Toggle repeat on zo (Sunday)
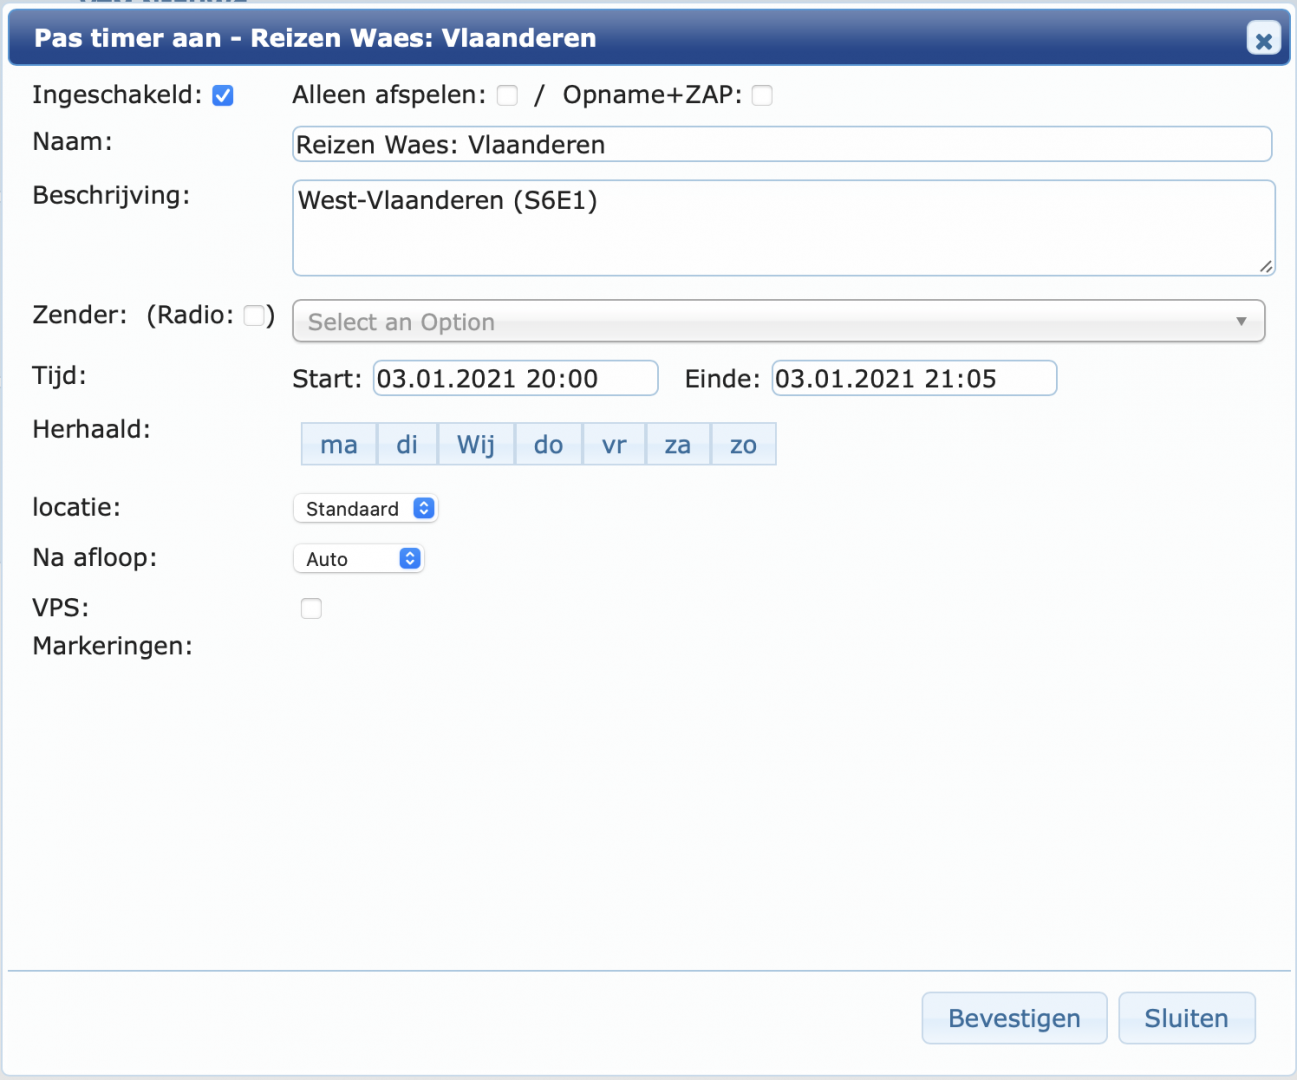The height and width of the screenshot is (1080, 1297). pyautogui.click(x=743, y=444)
